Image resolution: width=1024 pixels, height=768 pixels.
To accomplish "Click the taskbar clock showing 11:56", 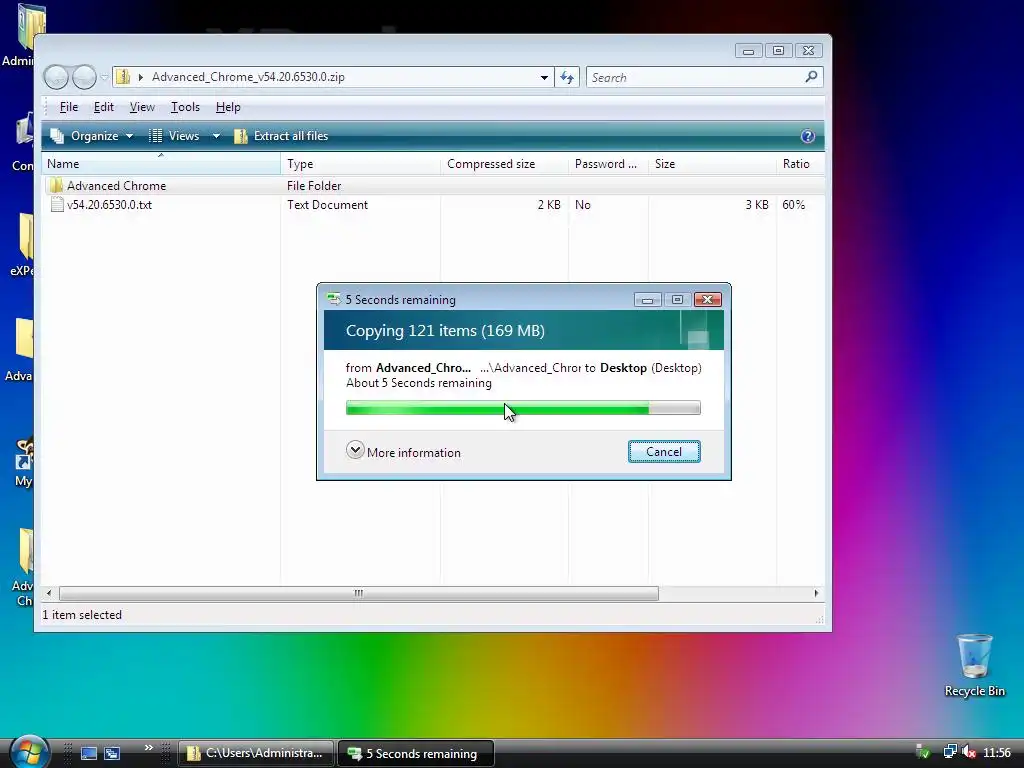I will tap(997, 753).
